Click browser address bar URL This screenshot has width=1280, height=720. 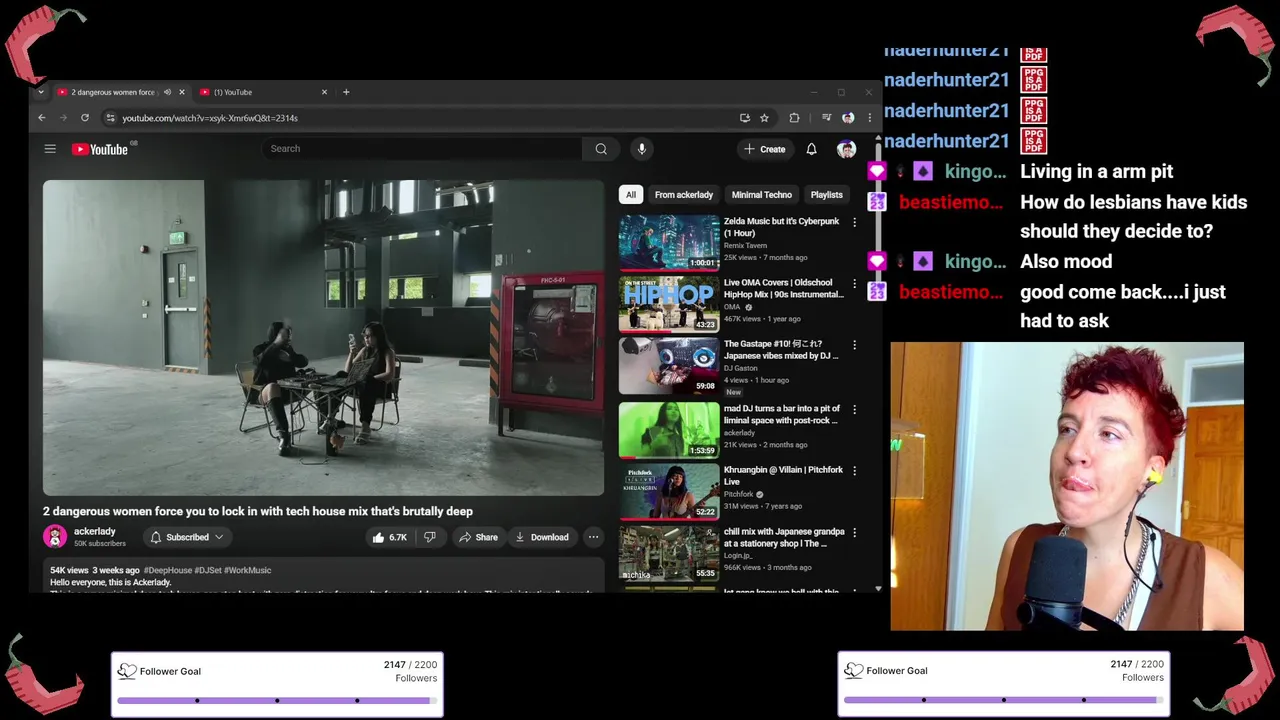click(x=210, y=118)
